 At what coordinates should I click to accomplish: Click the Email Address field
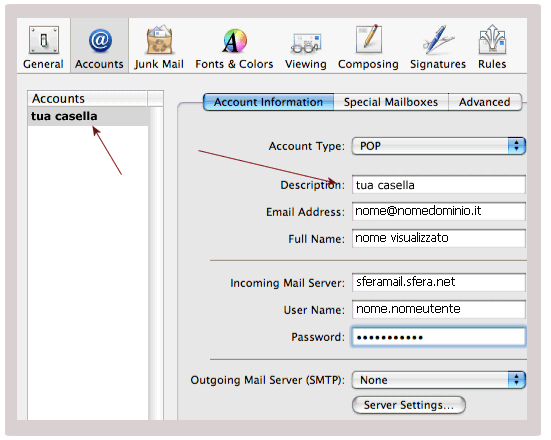439,212
